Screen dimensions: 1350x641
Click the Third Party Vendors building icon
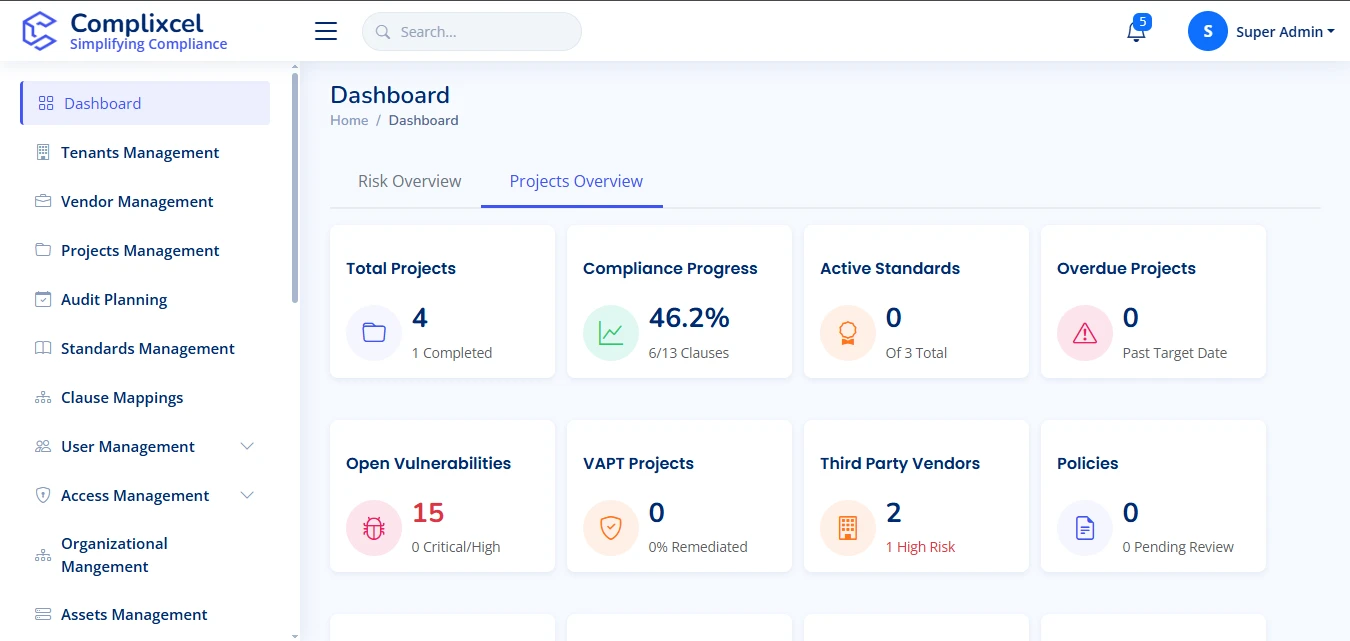click(848, 528)
